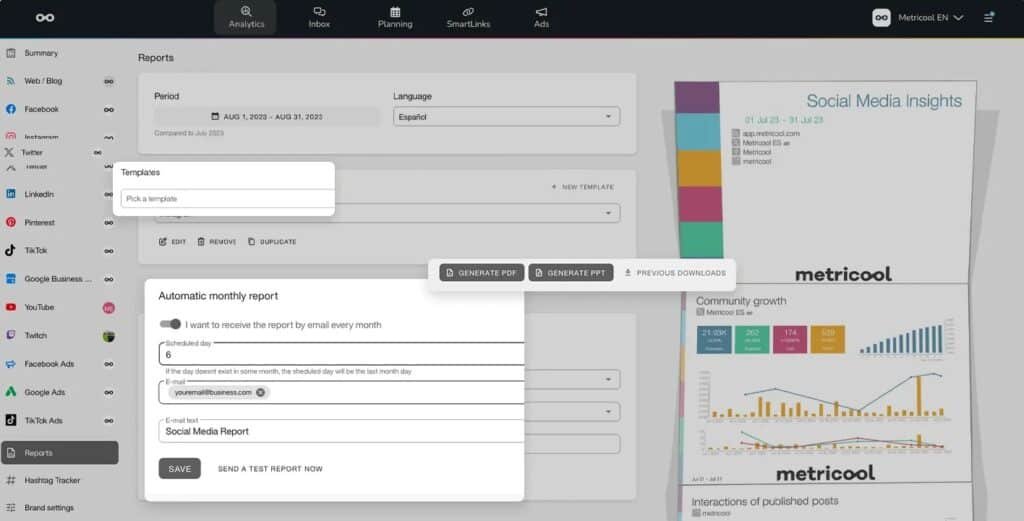Click the purple color tab on report preview
The image size is (1024, 521).
pyautogui.click(x=697, y=98)
